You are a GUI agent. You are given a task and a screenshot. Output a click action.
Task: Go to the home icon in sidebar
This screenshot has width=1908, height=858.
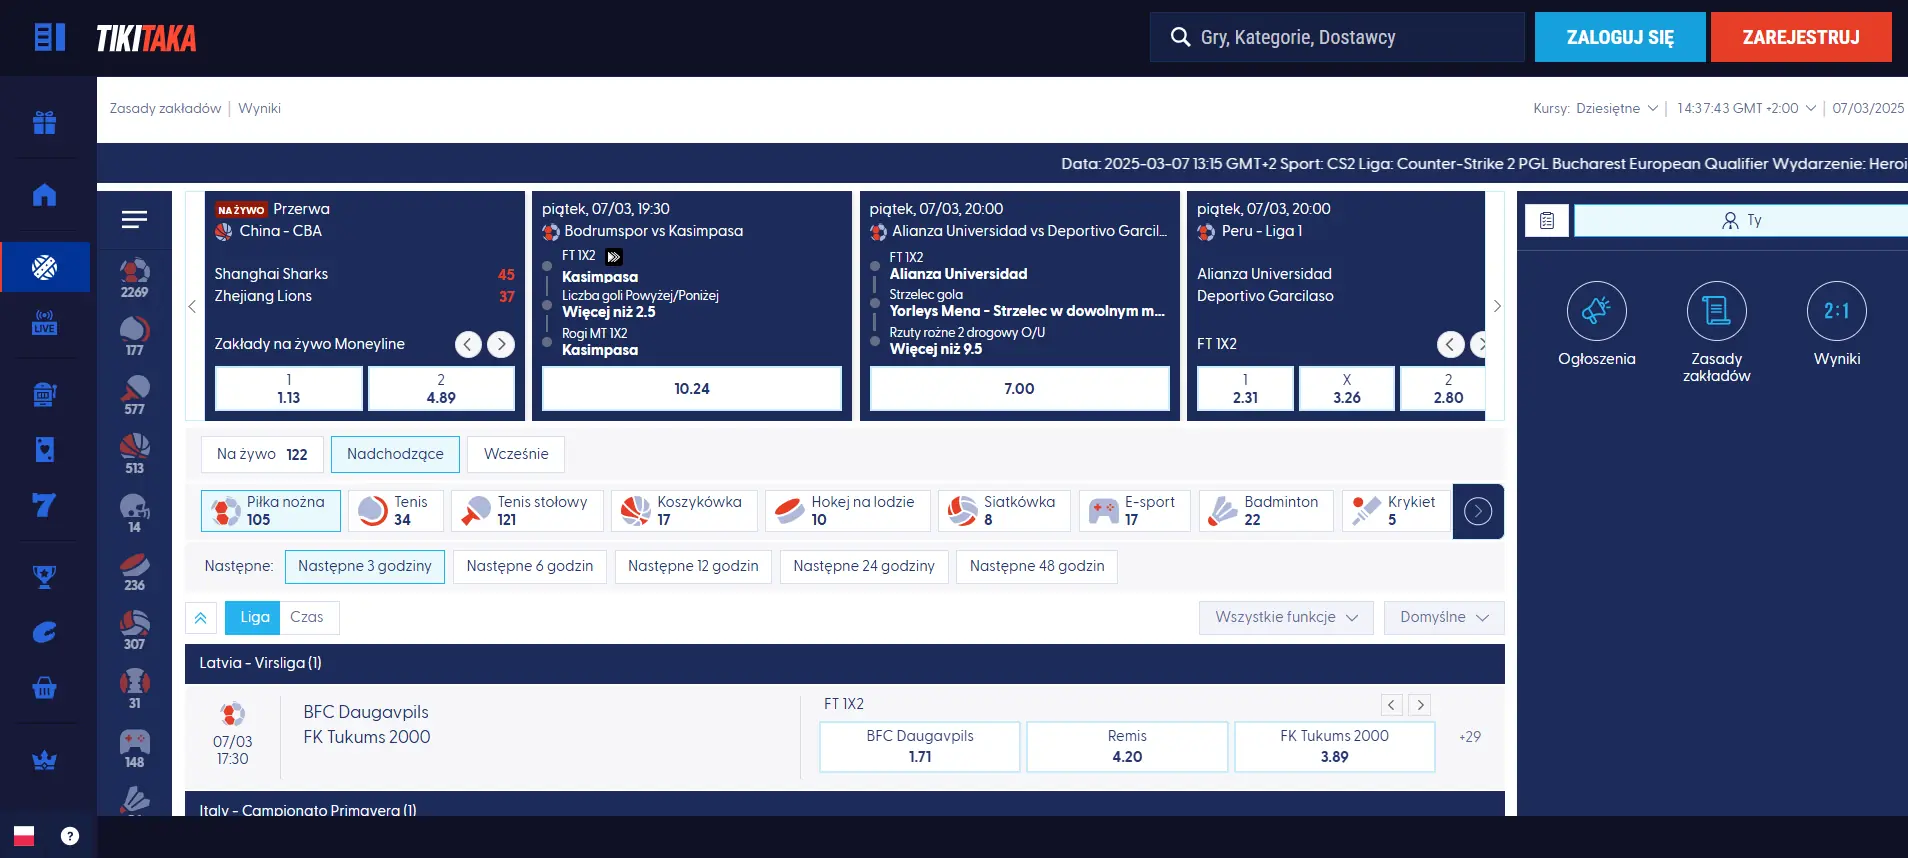pos(44,195)
